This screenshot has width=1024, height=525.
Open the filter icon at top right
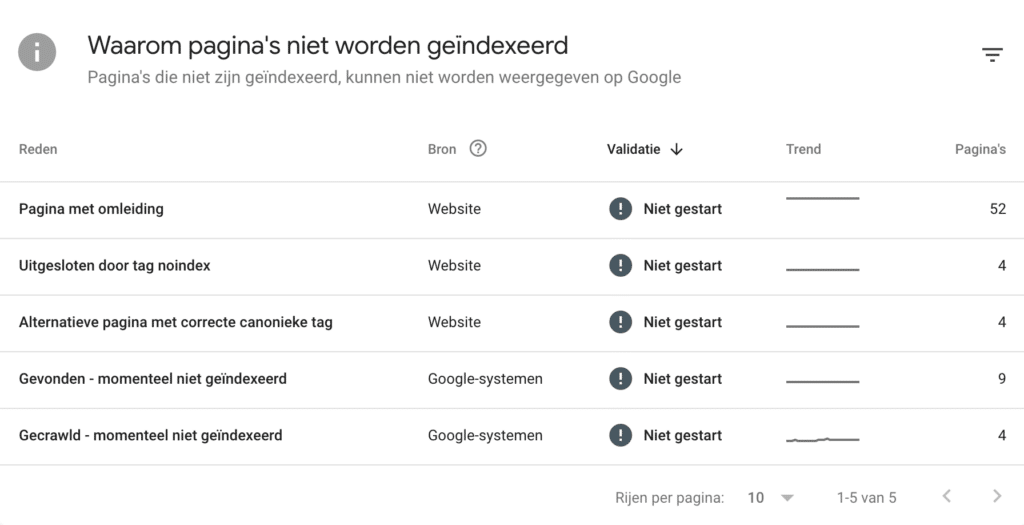pos(992,55)
